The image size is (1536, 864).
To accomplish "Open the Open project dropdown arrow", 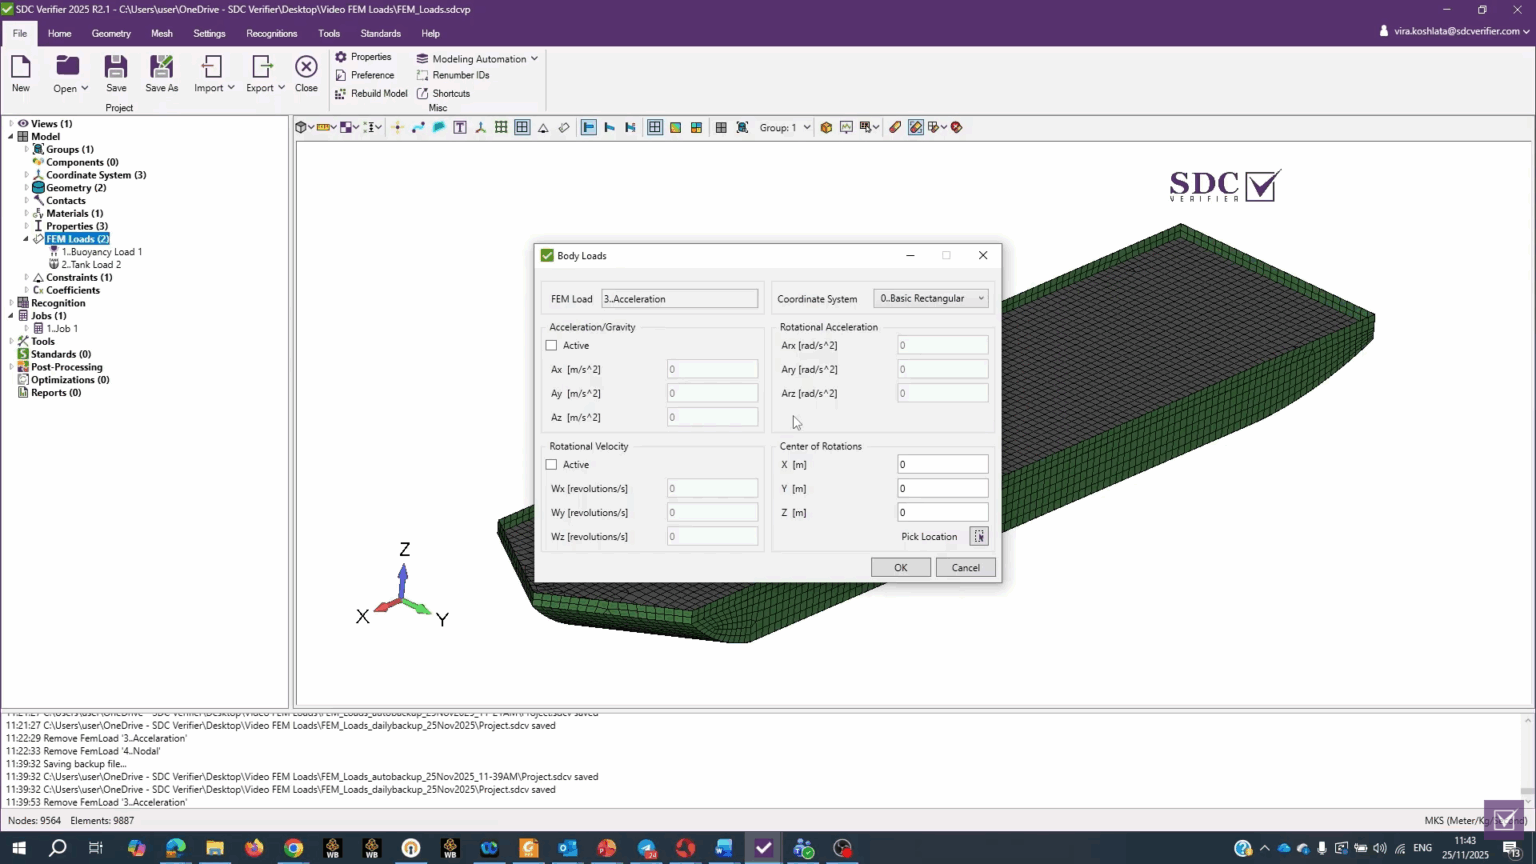I will click(x=84, y=88).
